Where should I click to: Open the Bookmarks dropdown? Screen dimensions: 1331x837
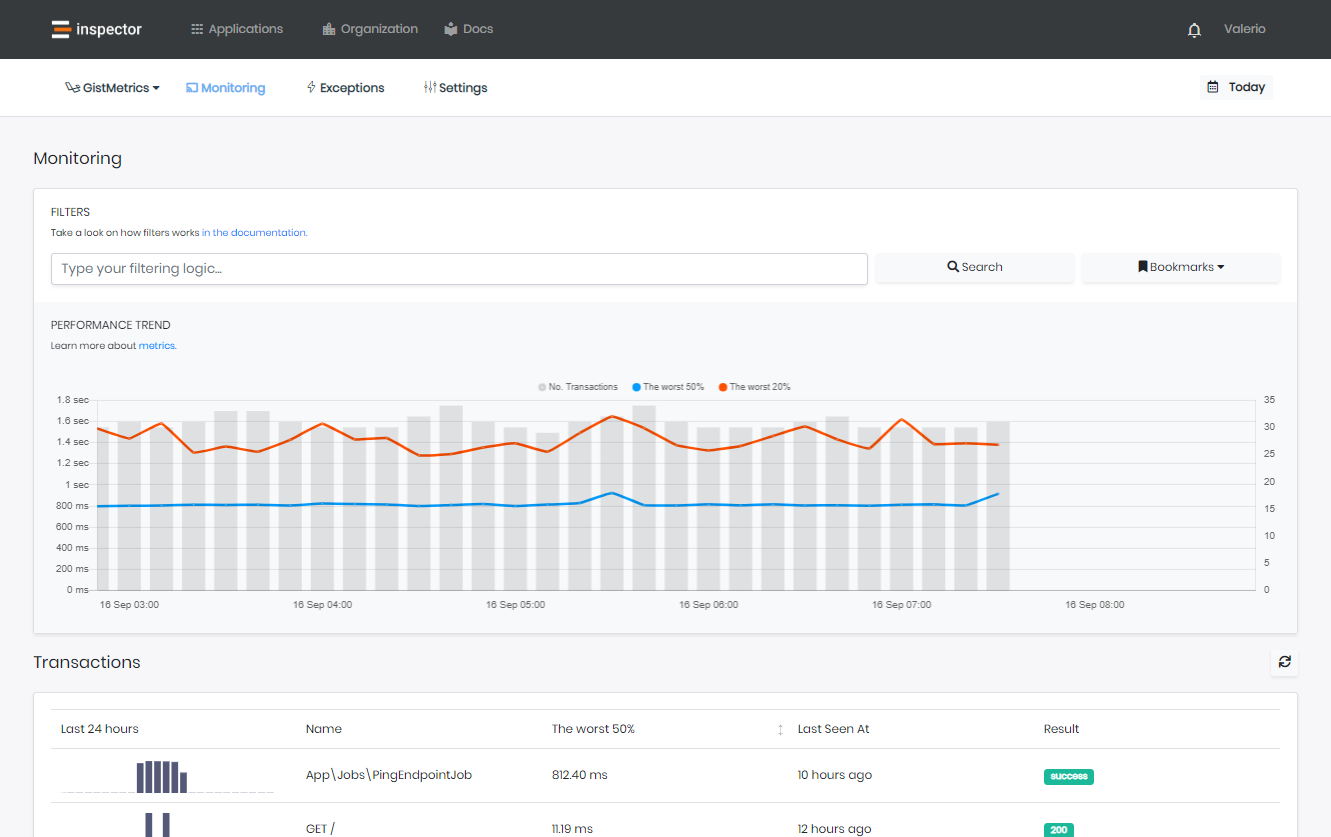(x=1180, y=267)
